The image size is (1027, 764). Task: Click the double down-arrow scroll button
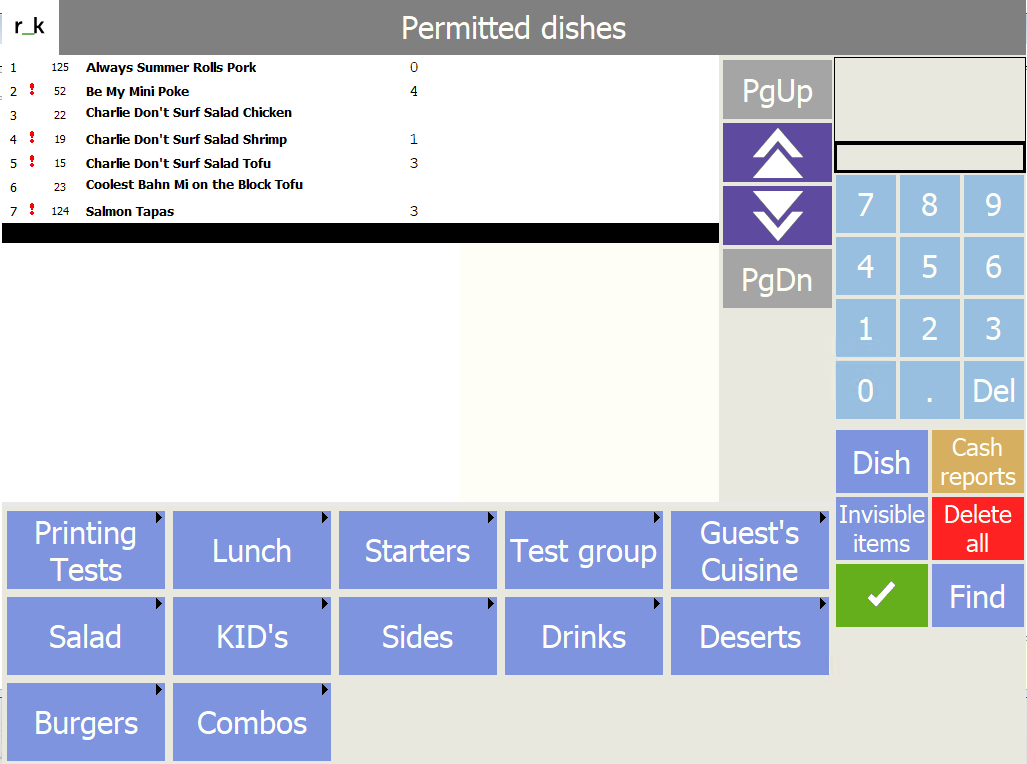(x=777, y=215)
